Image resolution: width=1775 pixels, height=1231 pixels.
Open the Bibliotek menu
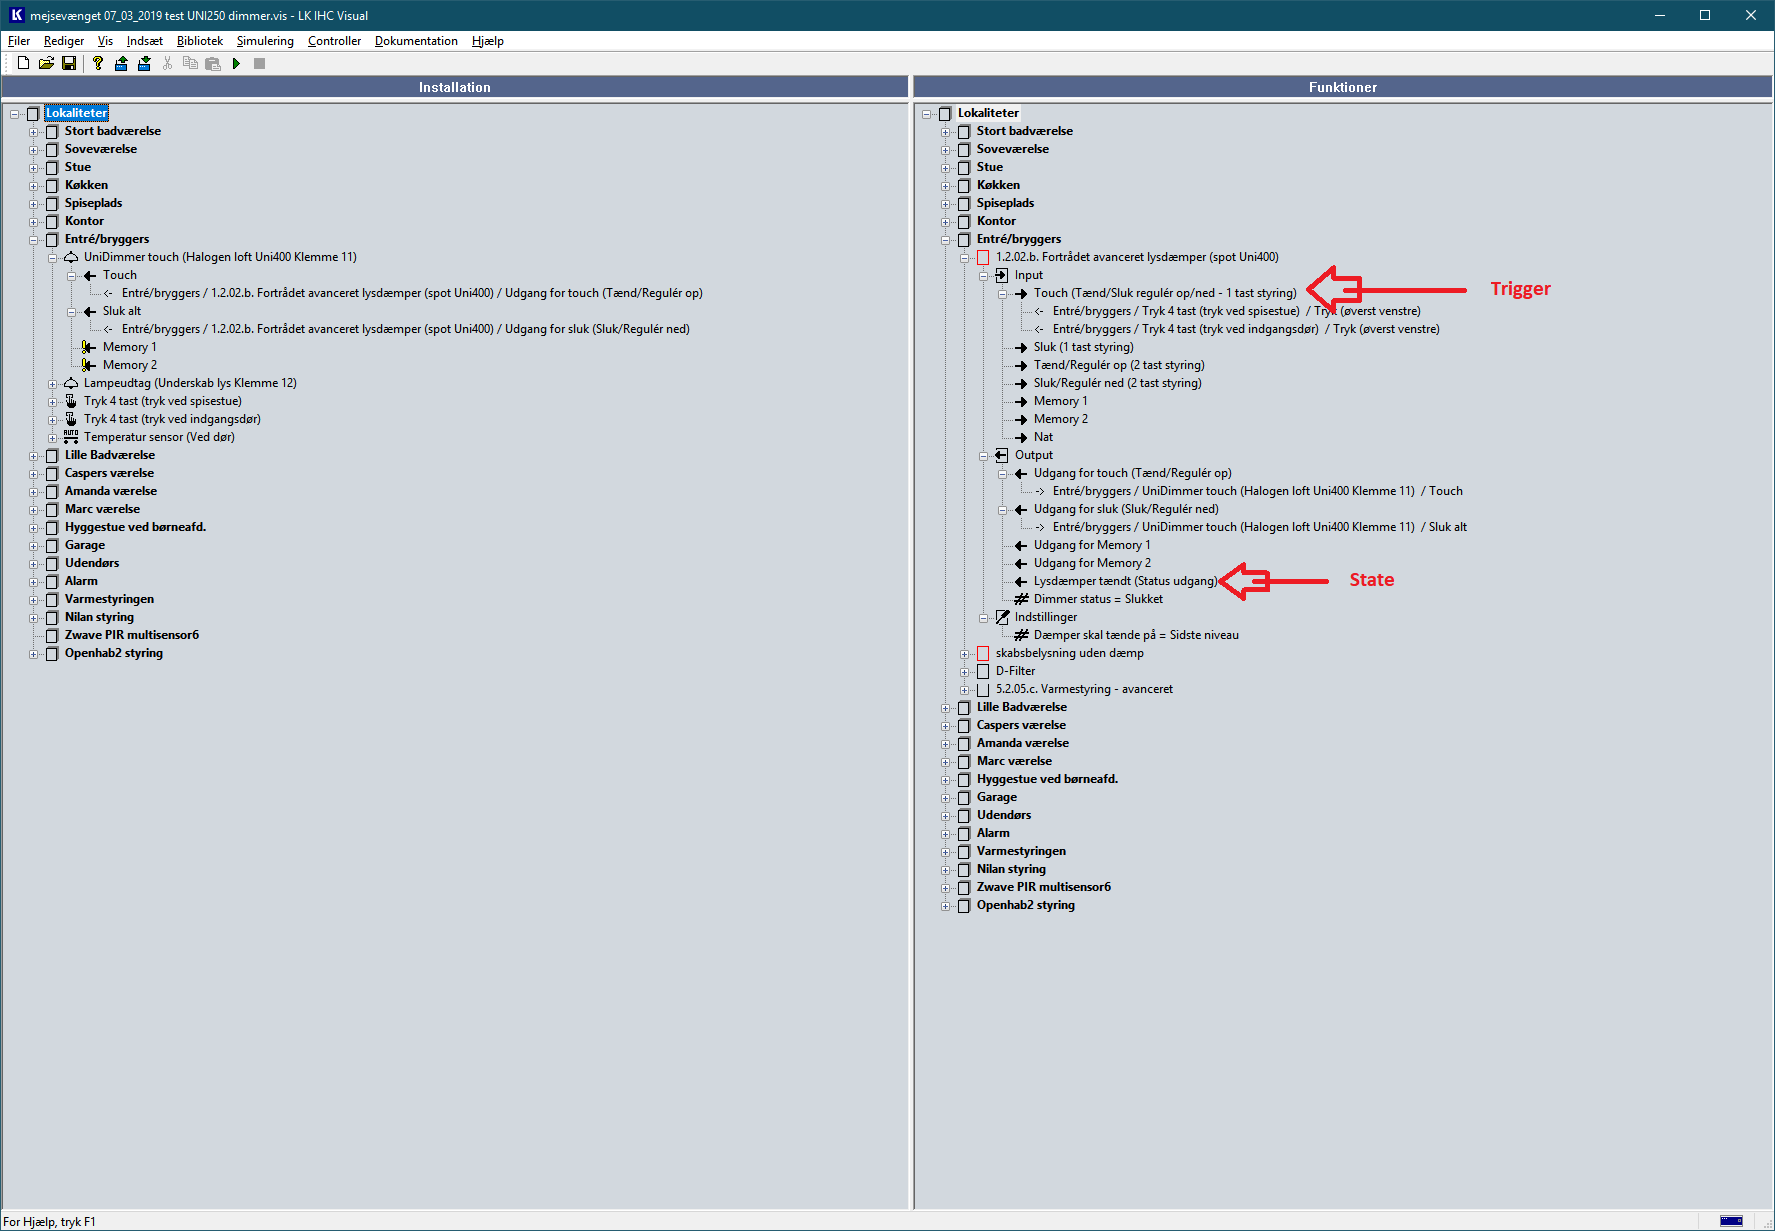(x=199, y=41)
